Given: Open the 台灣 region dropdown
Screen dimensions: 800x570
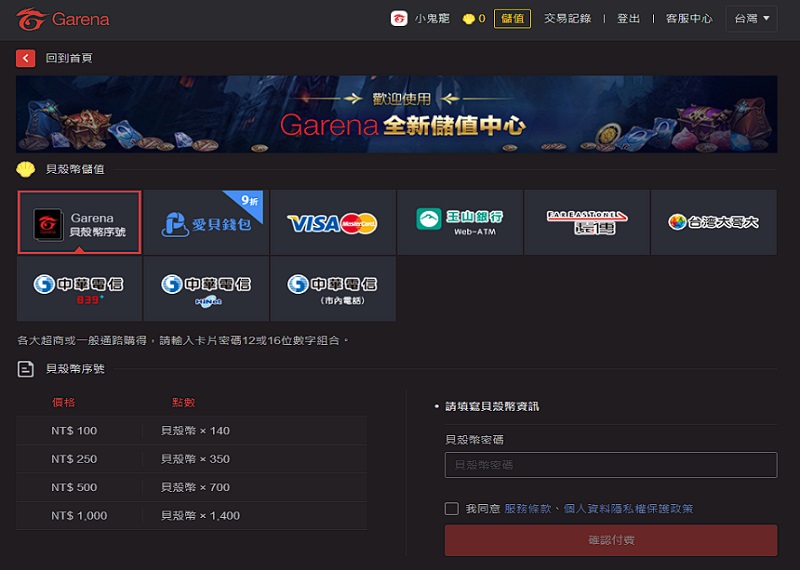Looking at the screenshot, I should [x=752, y=19].
